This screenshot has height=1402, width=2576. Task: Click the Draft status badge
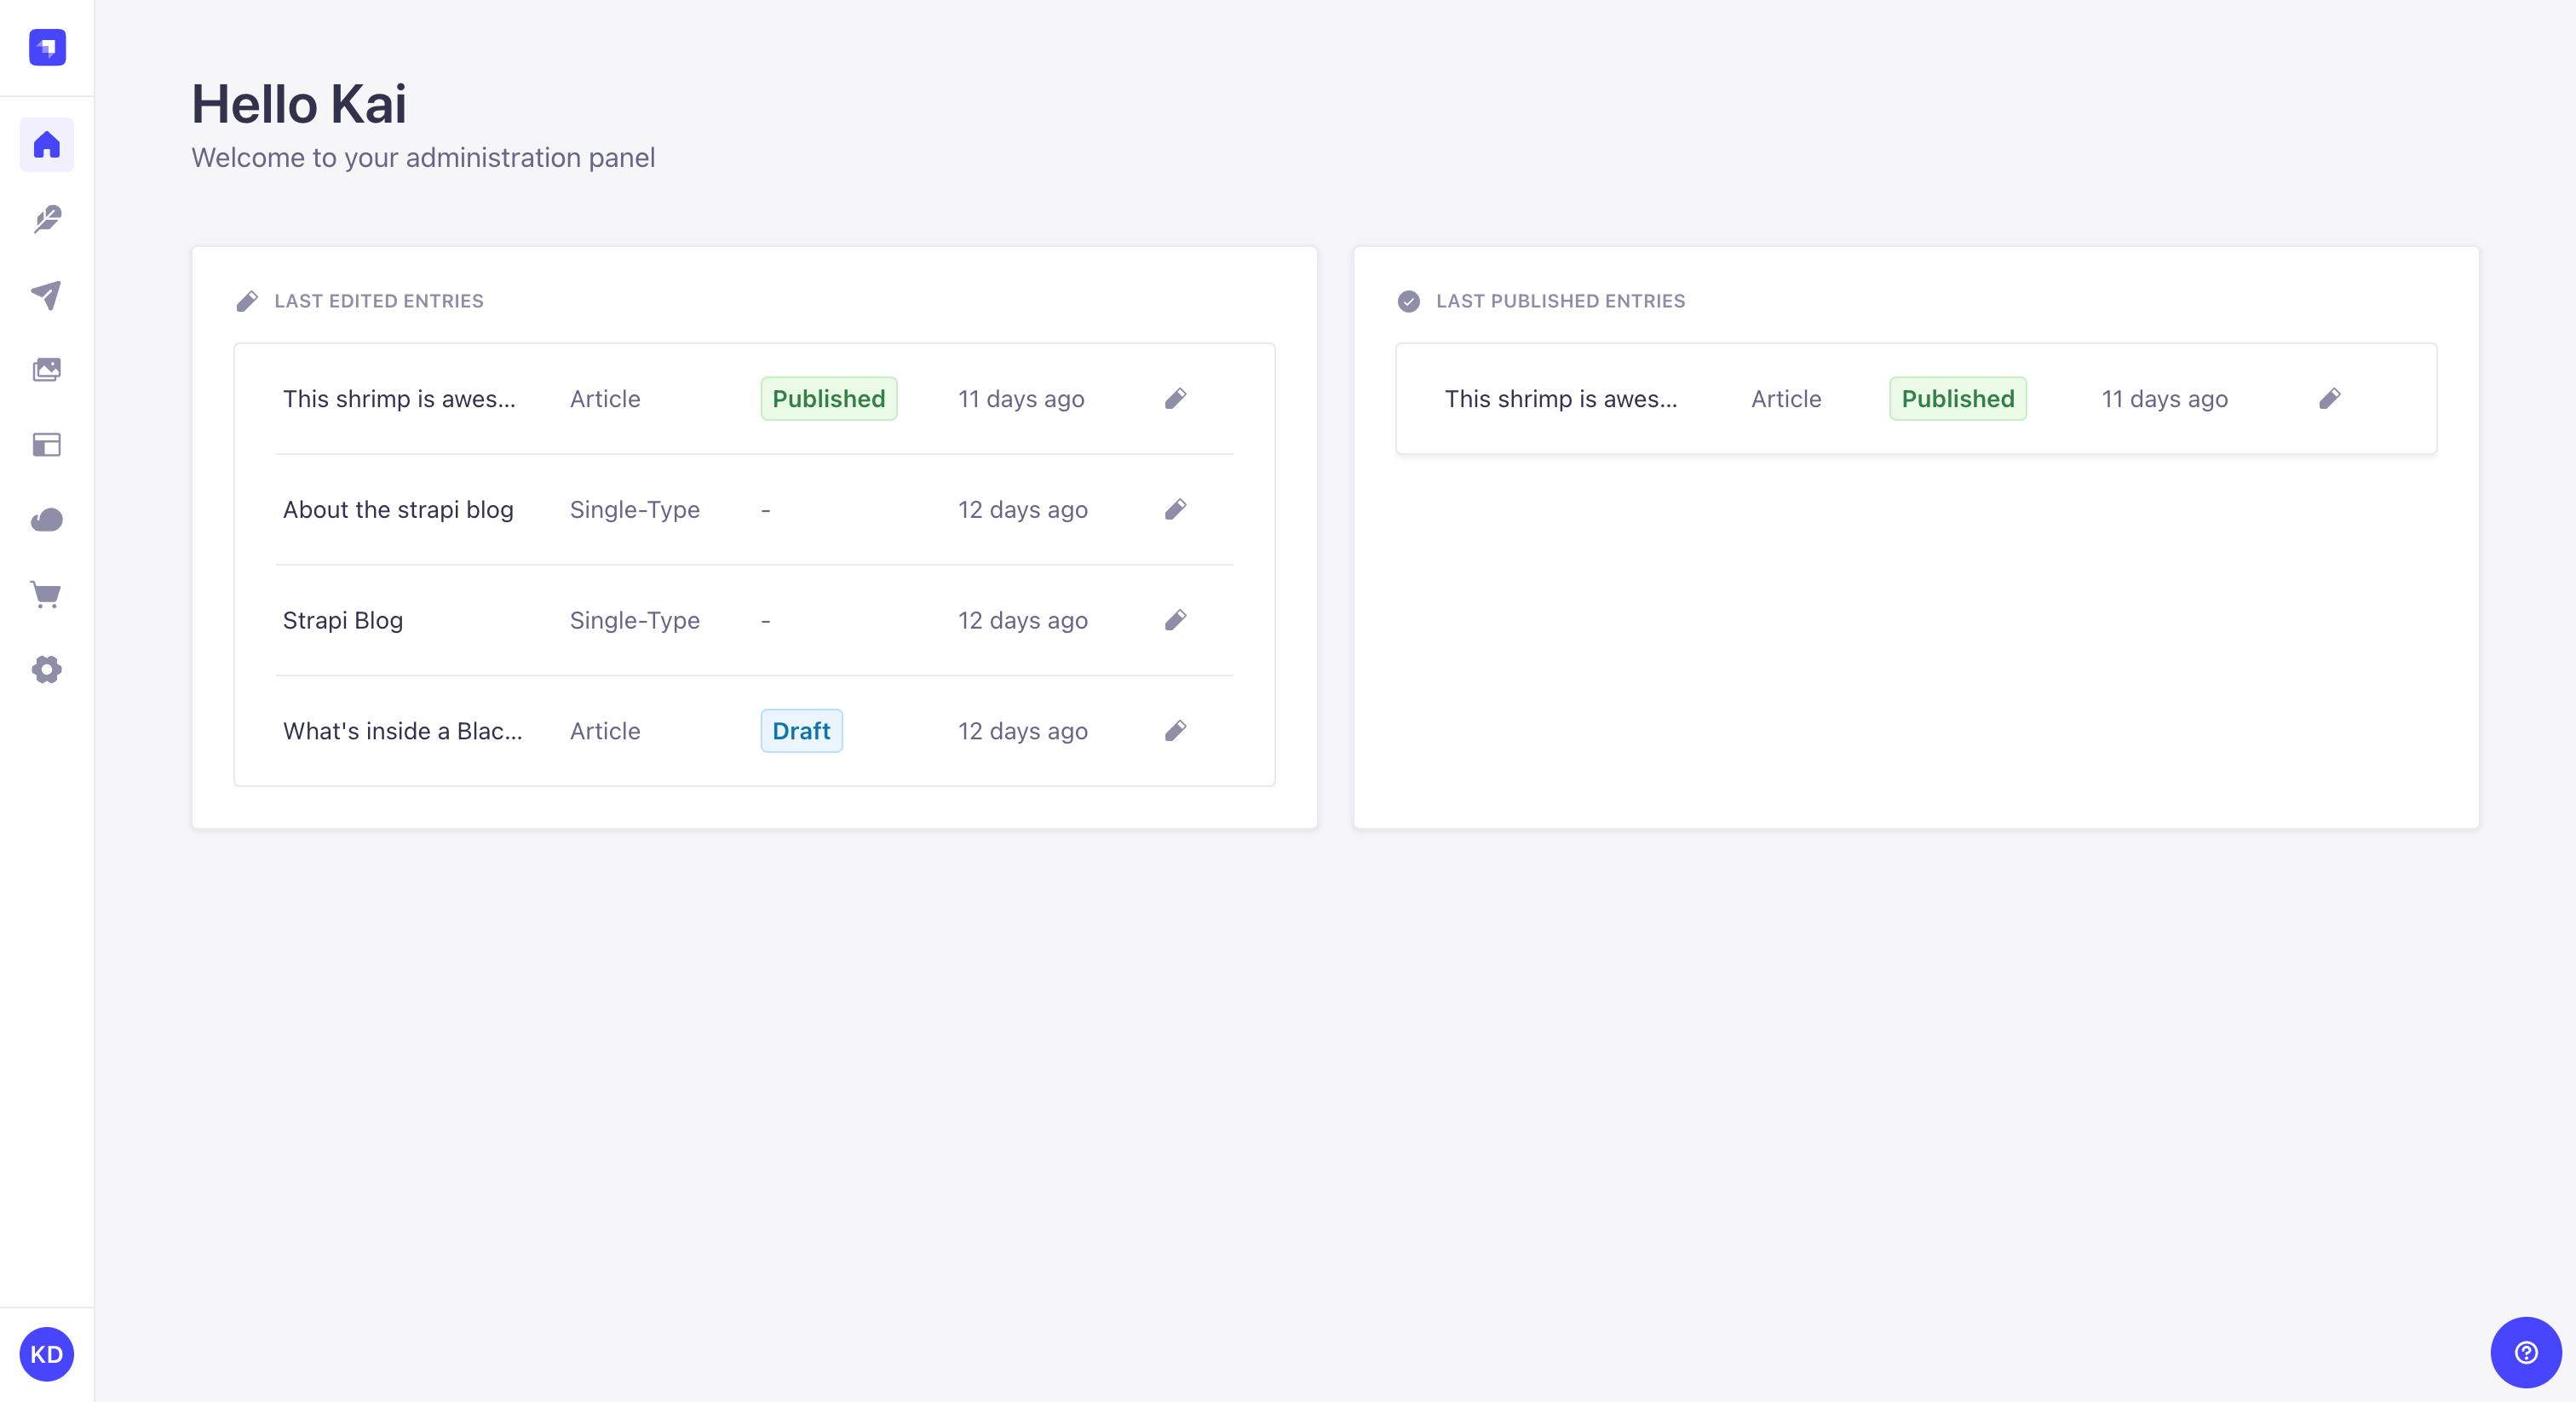coord(801,731)
